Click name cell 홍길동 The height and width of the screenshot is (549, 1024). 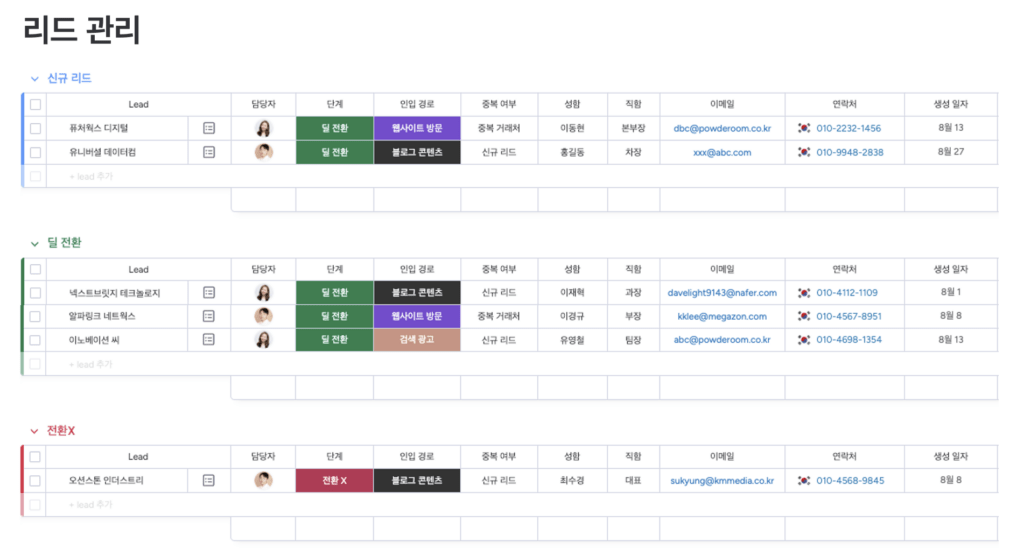tap(572, 153)
